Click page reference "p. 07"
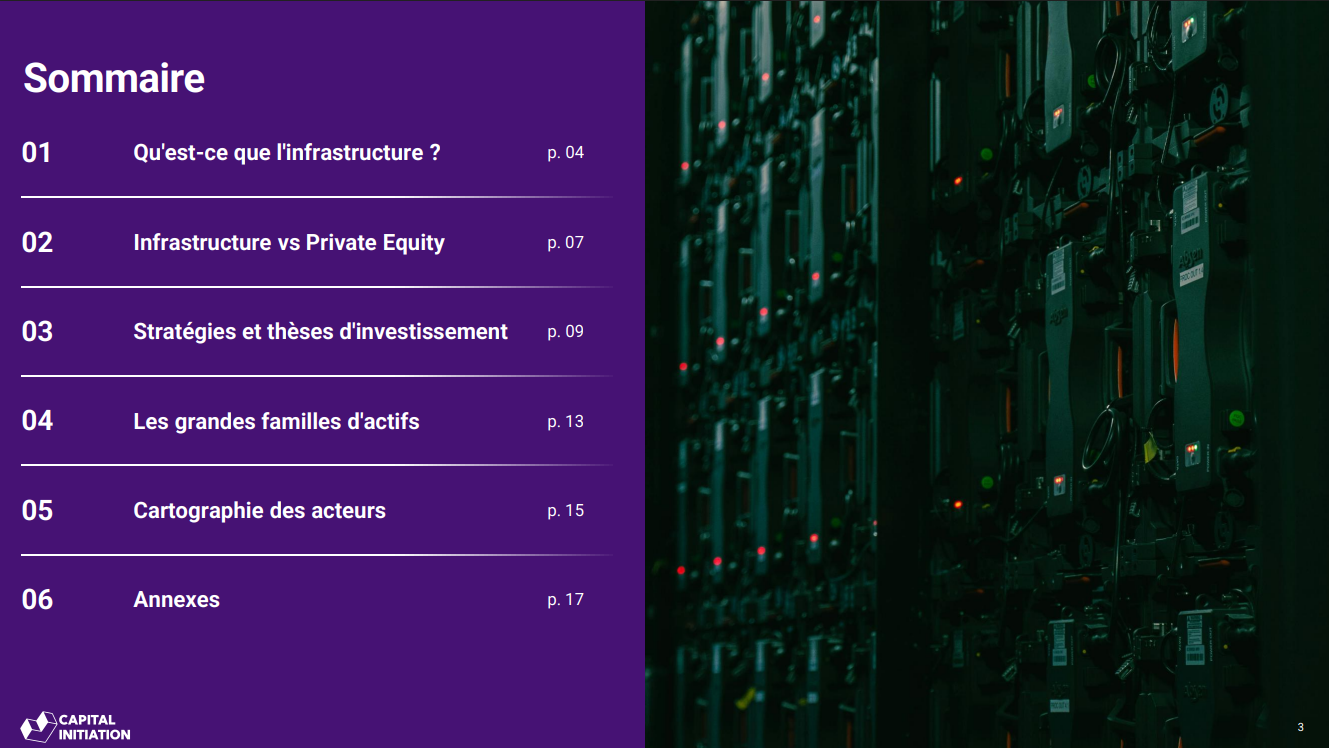1329x748 pixels. click(x=565, y=243)
